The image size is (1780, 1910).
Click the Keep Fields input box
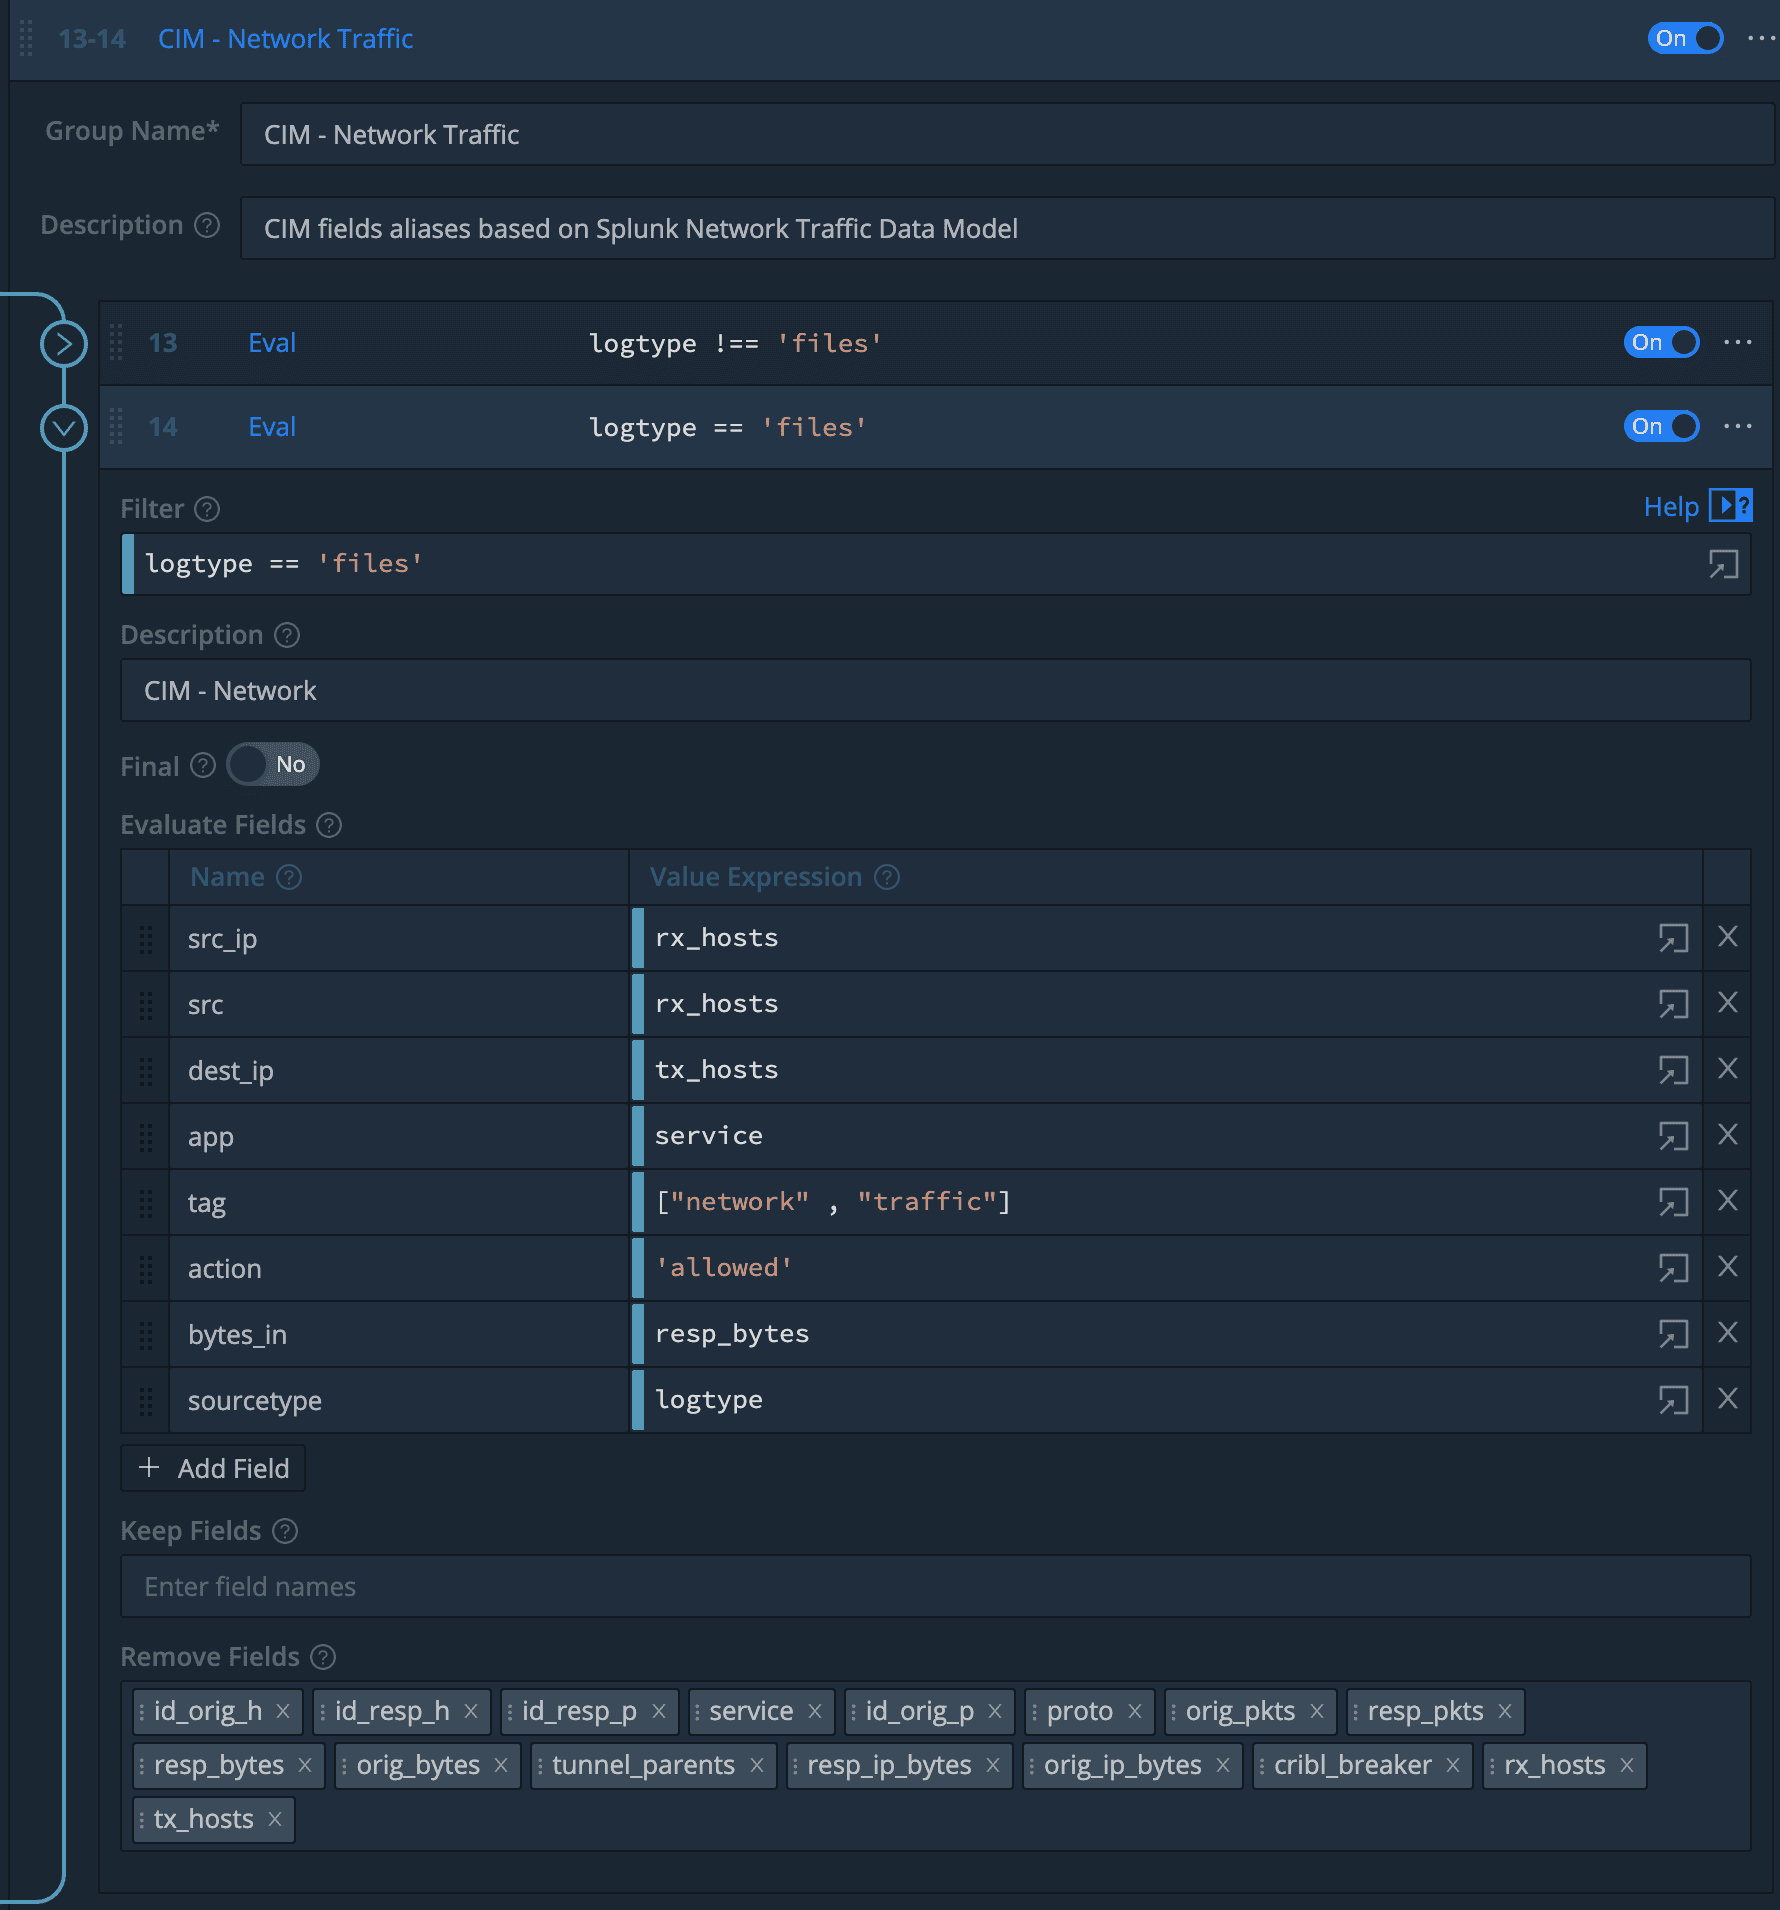coord(935,1587)
